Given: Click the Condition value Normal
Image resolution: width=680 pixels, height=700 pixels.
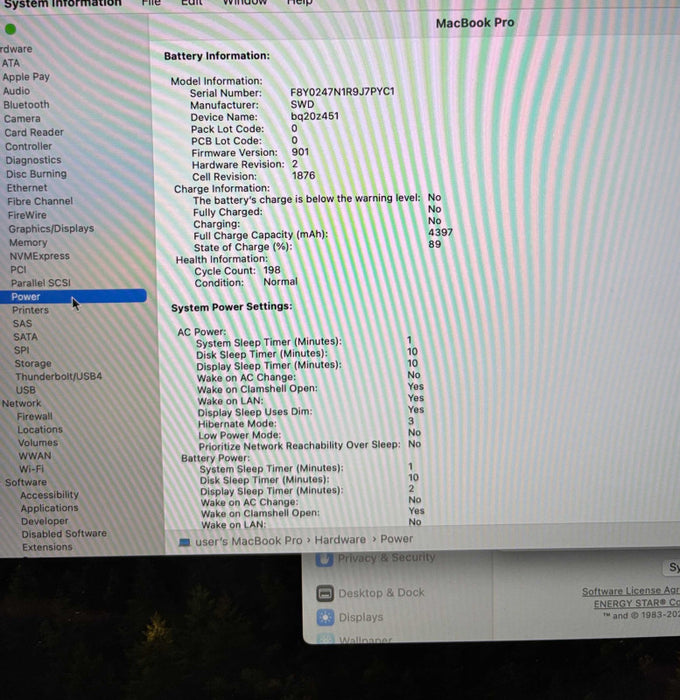Looking at the screenshot, I should coord(280,282).
